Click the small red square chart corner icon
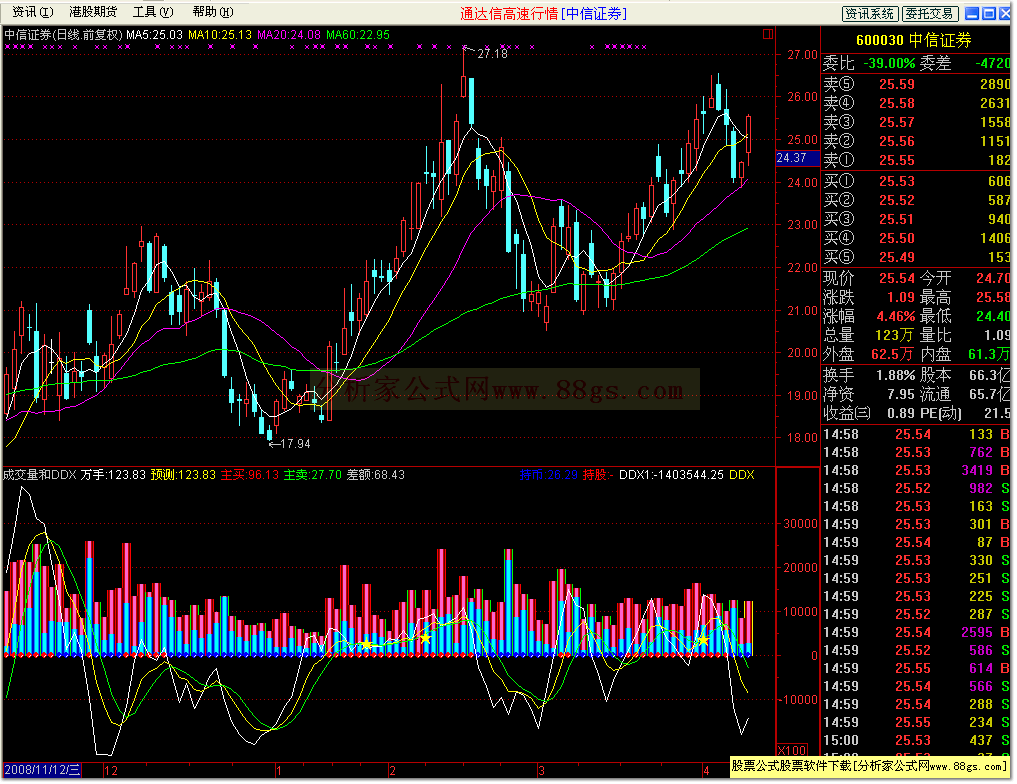 (x=768, y=34)
